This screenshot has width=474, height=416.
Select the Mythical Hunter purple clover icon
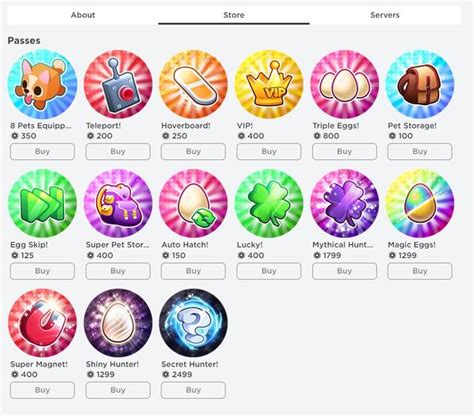click(x=345, y=203)
